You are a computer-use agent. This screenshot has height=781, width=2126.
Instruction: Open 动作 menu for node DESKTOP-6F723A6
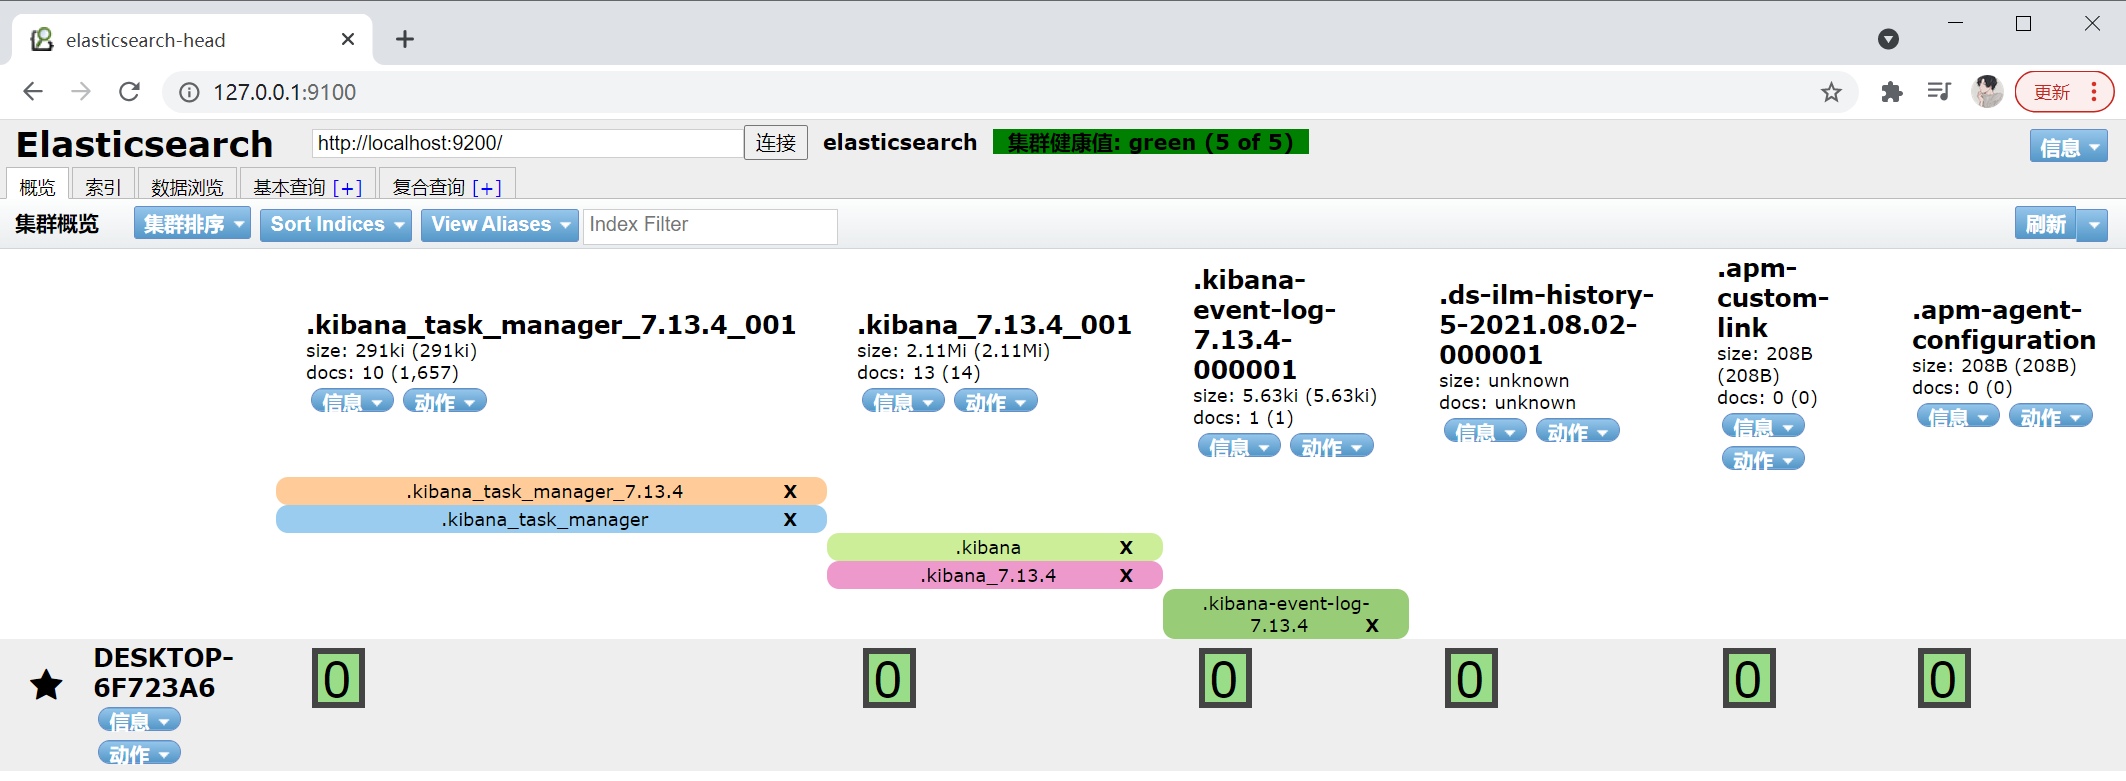139,753
